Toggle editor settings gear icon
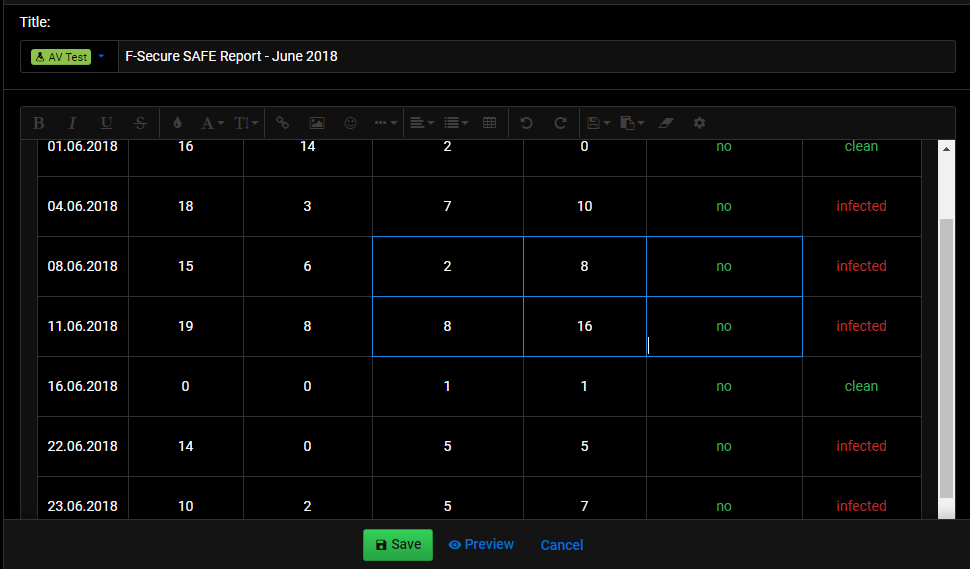 coord(700,123)
